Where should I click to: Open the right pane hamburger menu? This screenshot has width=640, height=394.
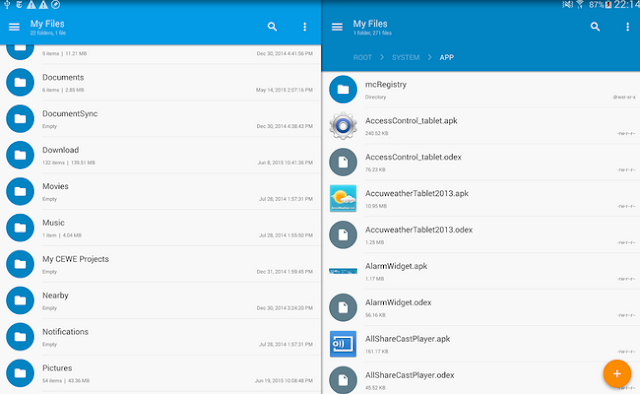click(337, 27)
